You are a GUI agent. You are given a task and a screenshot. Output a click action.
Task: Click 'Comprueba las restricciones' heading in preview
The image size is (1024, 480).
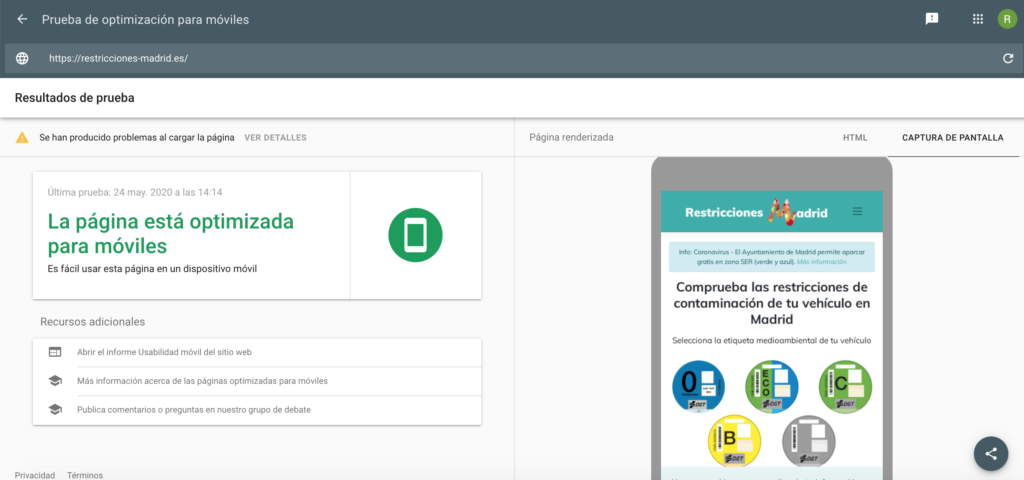(x=772, y=304)
